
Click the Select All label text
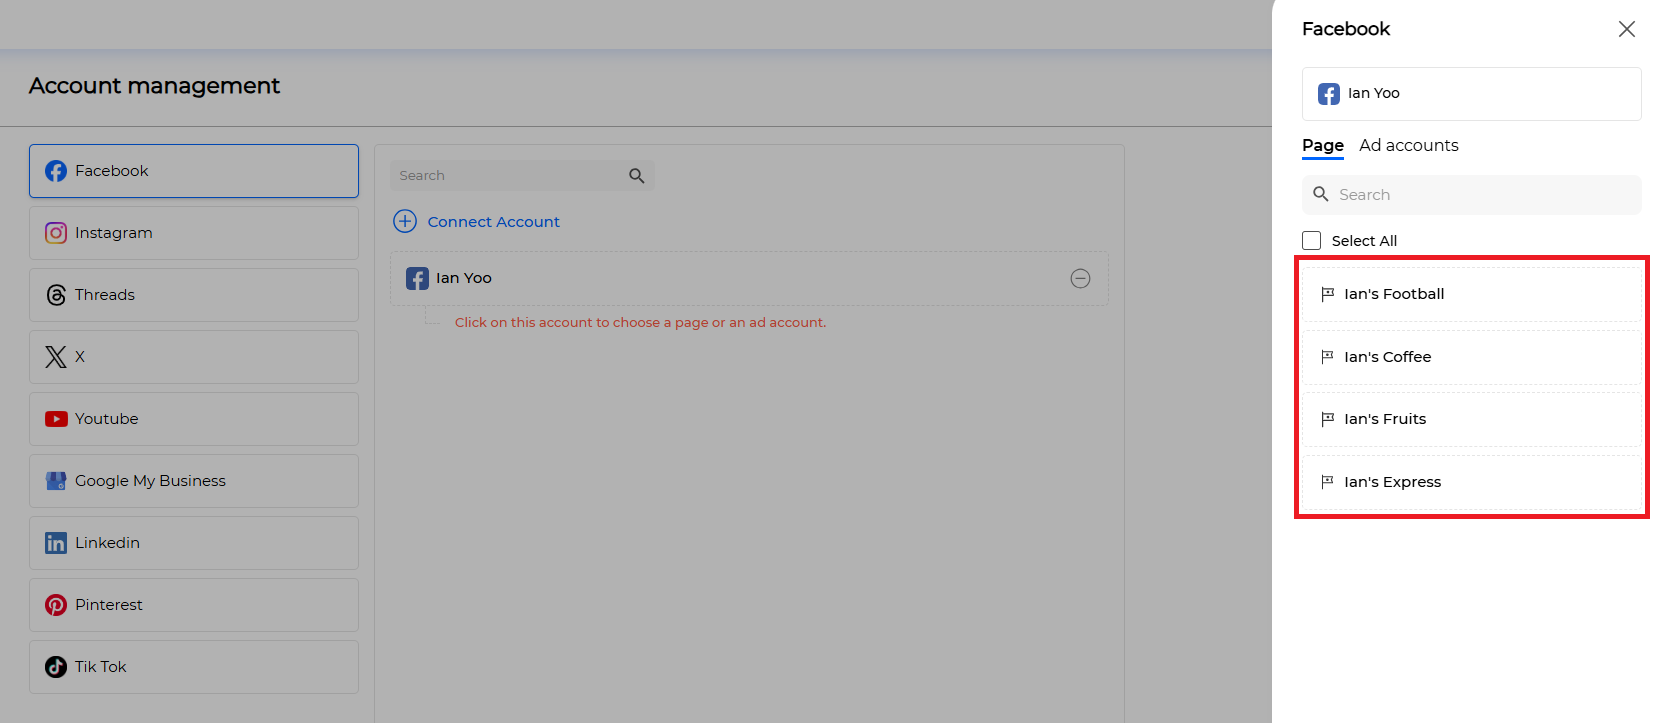point(1364,241)
